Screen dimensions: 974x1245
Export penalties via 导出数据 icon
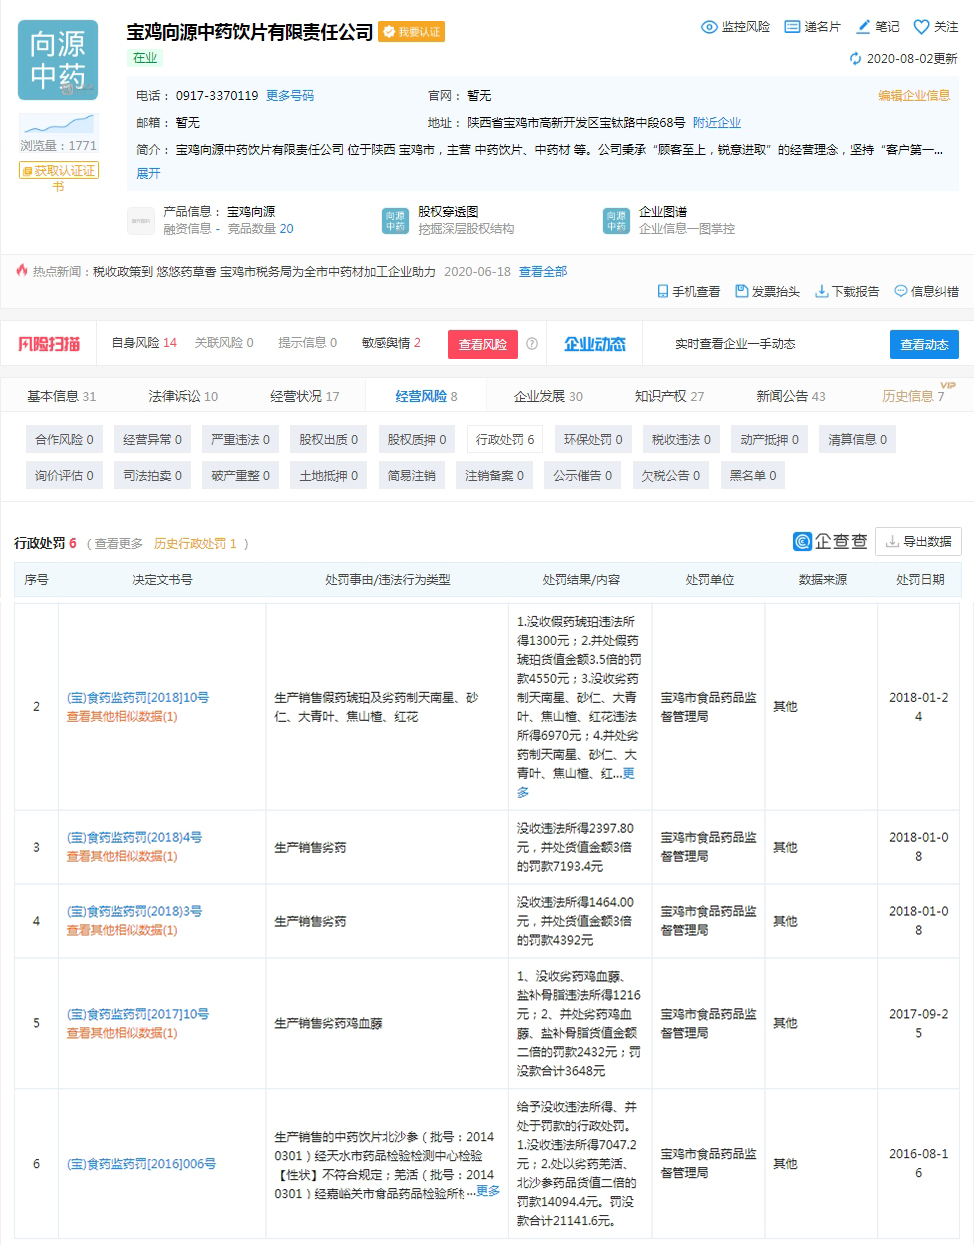click(x=919, y=541)
